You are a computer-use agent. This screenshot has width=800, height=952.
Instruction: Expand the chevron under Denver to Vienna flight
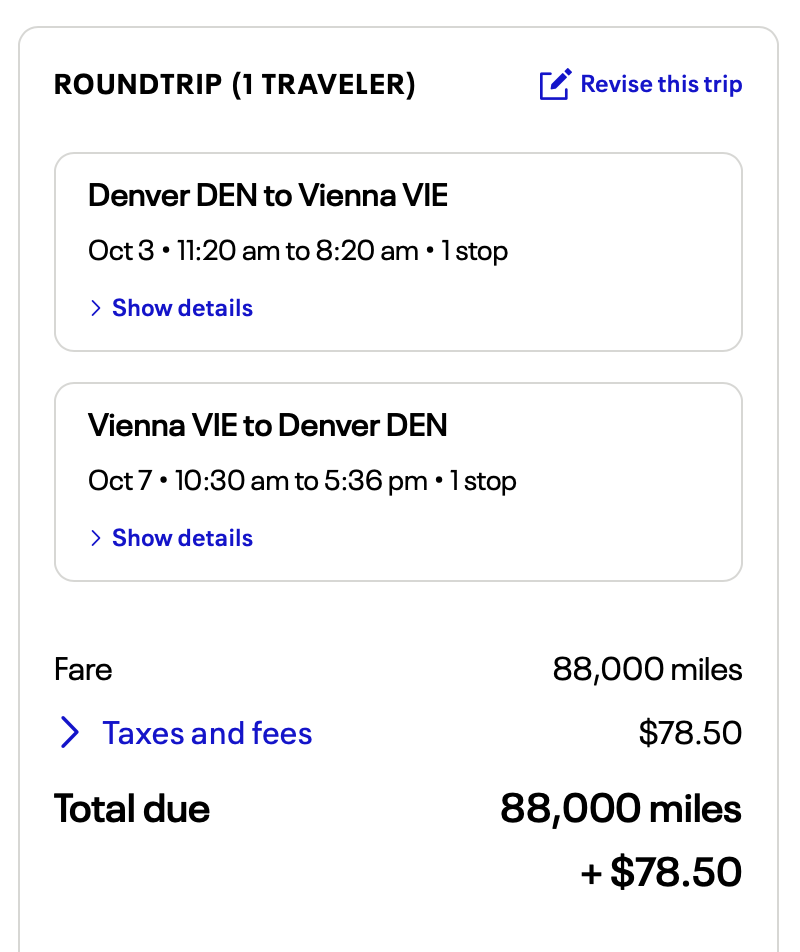(x=96, y=308)
